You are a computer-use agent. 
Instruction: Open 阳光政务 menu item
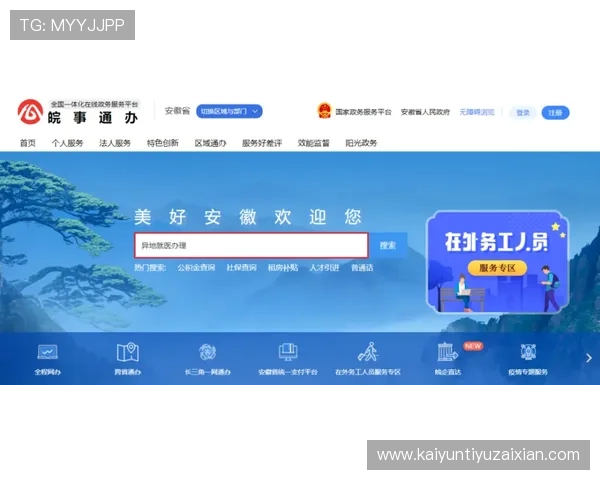click(361, 143)
